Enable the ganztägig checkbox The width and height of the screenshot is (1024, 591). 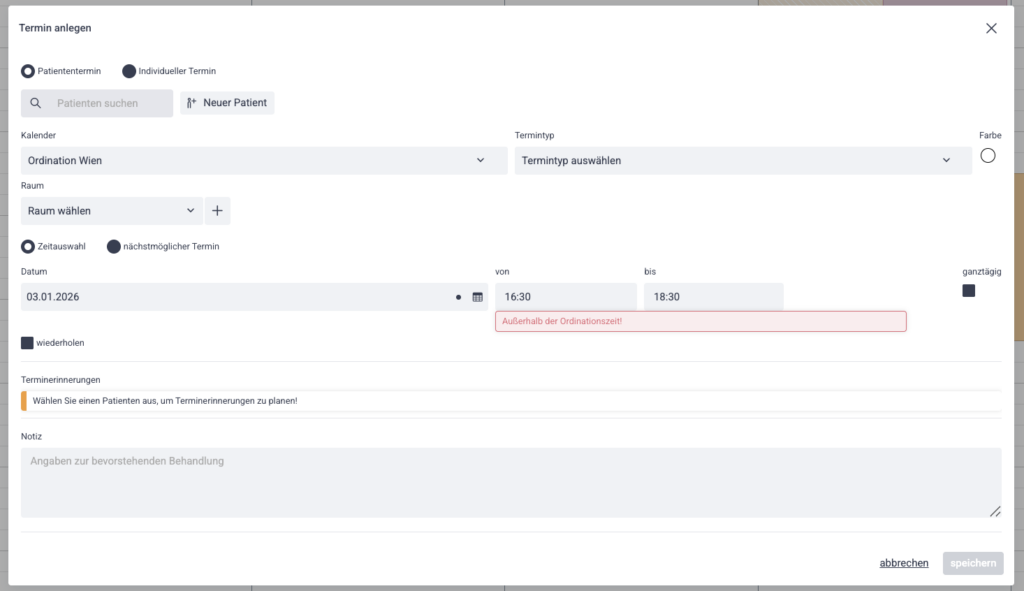click(968, 291)
